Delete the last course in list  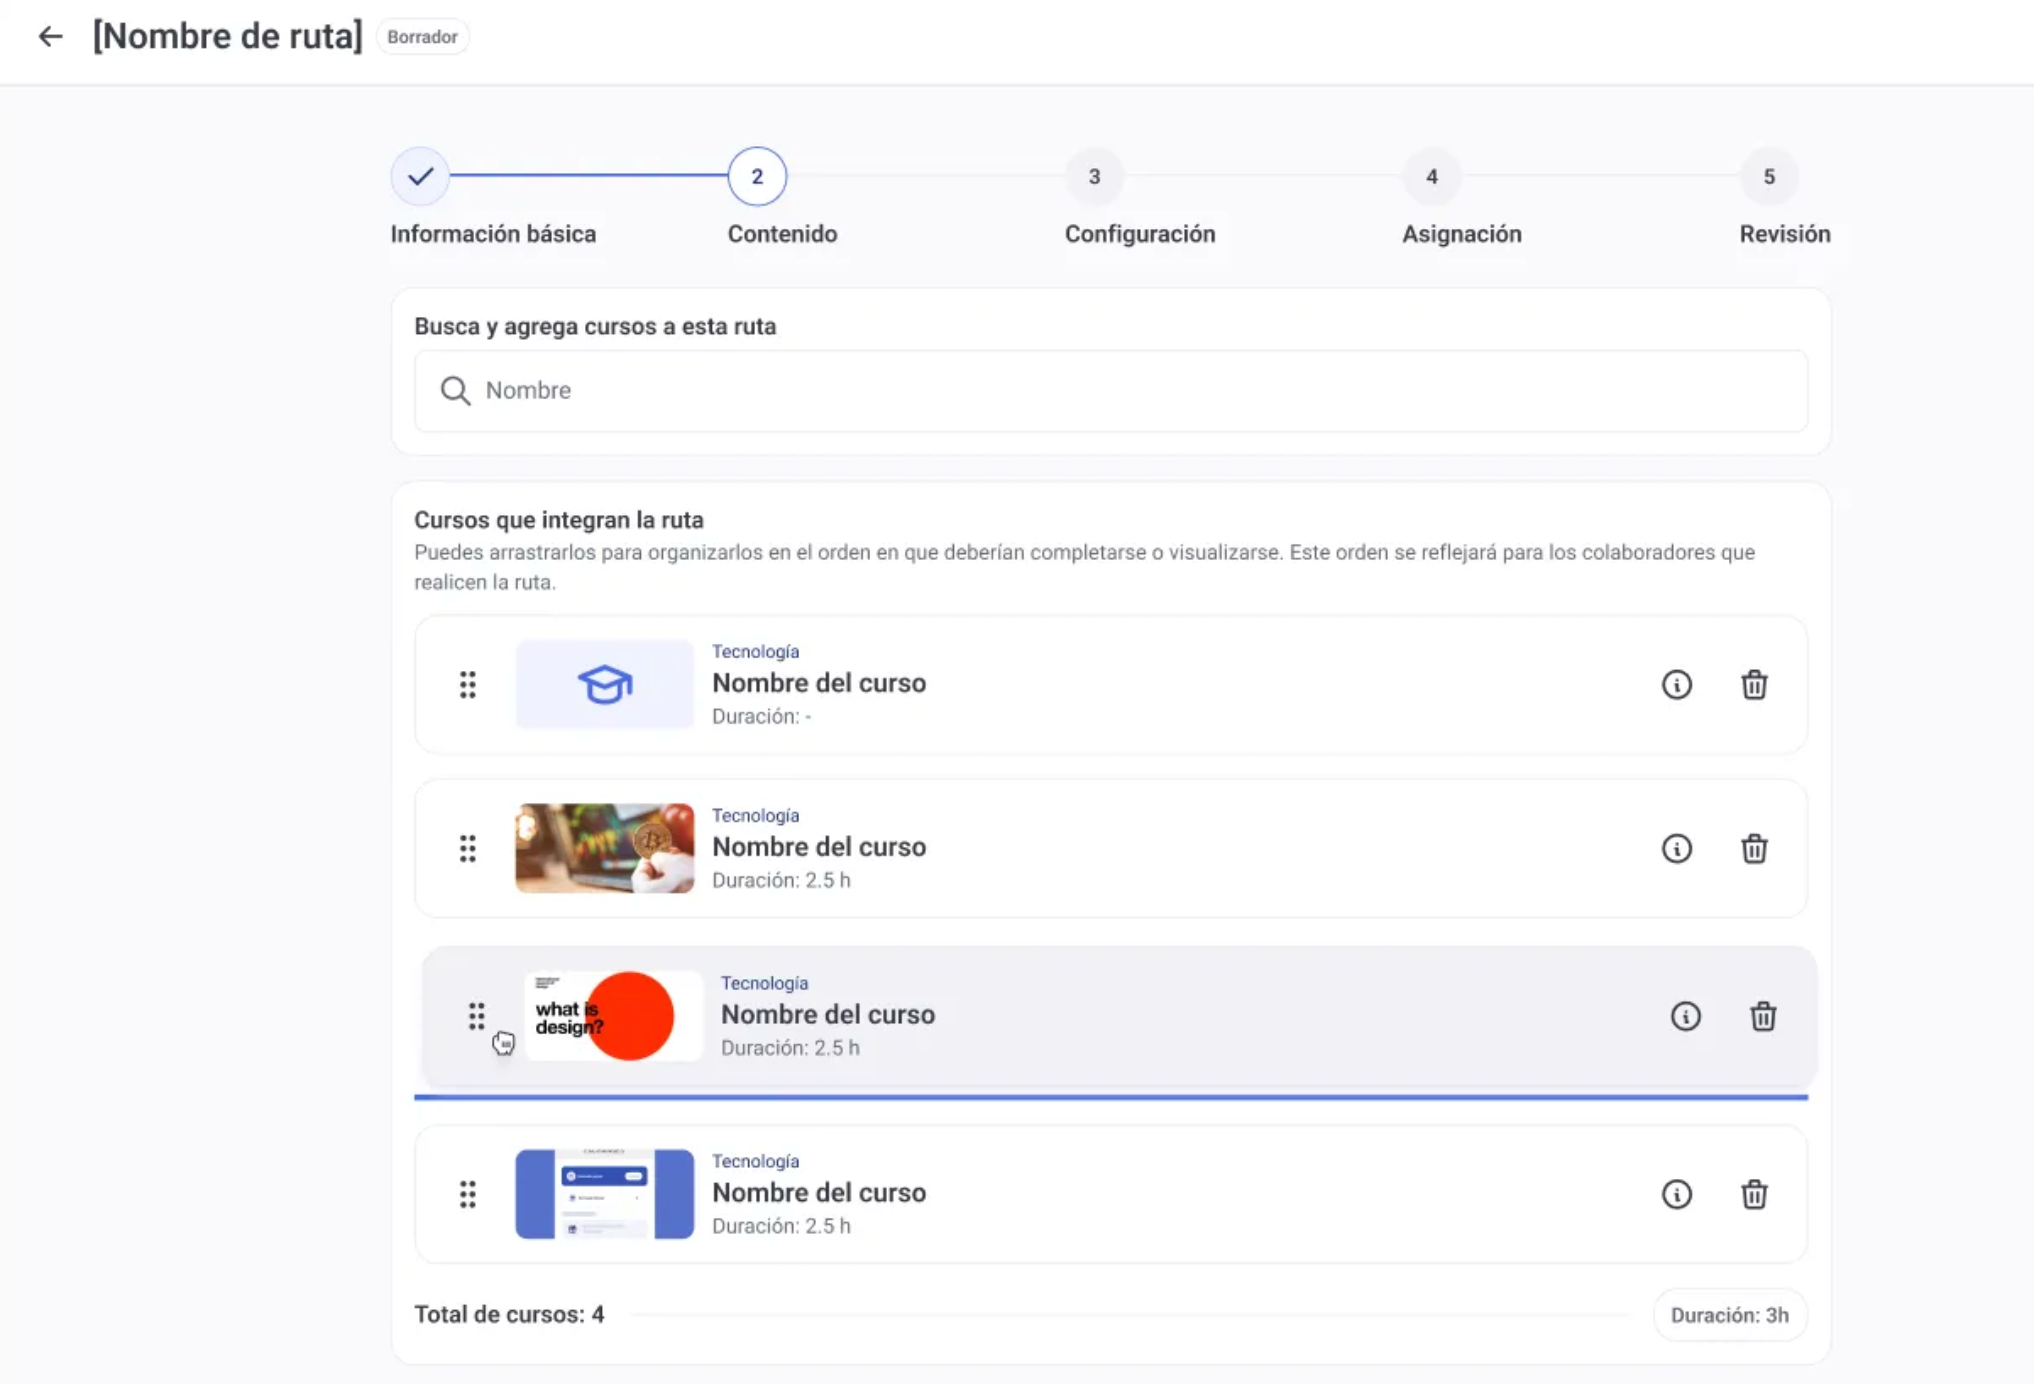coord(1753,1195)
